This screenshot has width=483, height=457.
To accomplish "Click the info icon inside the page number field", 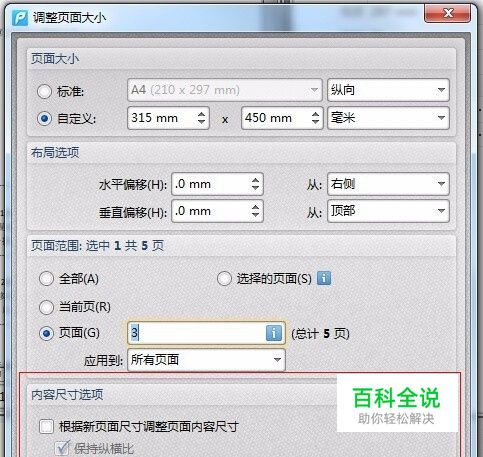I will (274, 333).
